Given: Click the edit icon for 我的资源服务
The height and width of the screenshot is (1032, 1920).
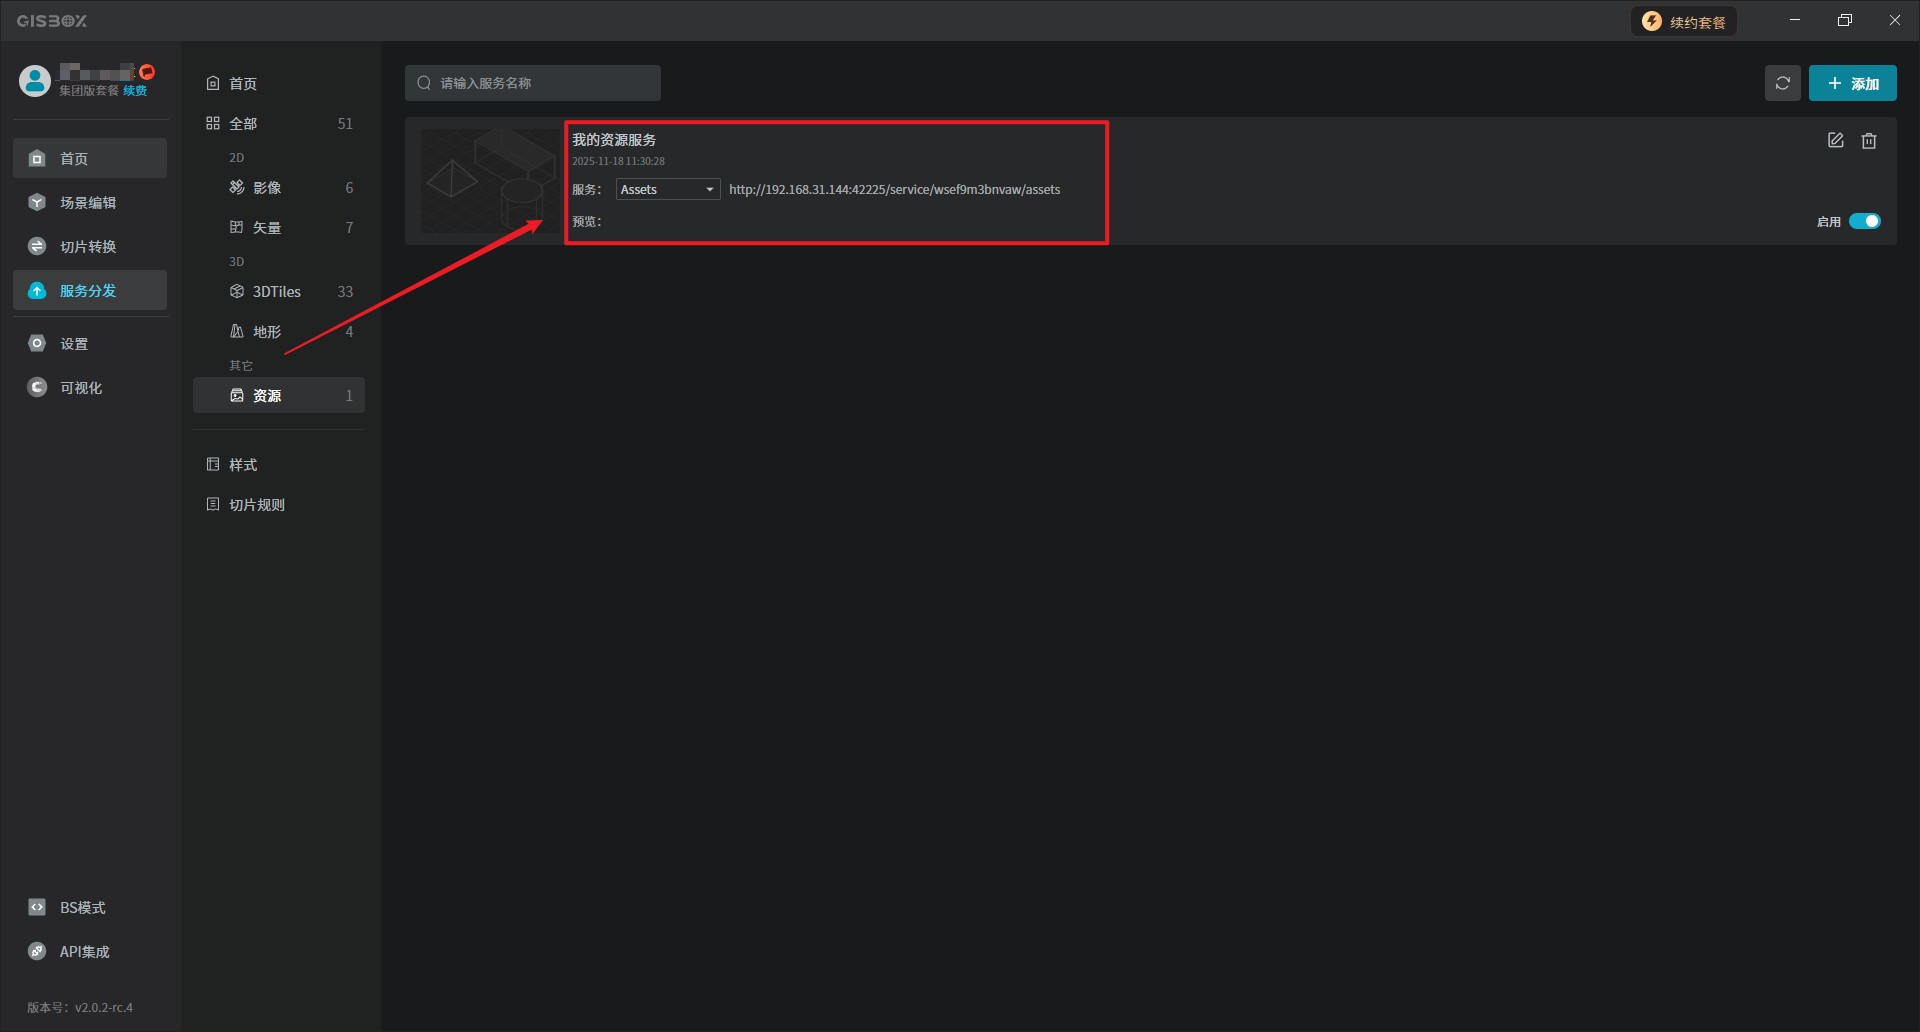Looking at the screenshot, I should click(1835, 141).
